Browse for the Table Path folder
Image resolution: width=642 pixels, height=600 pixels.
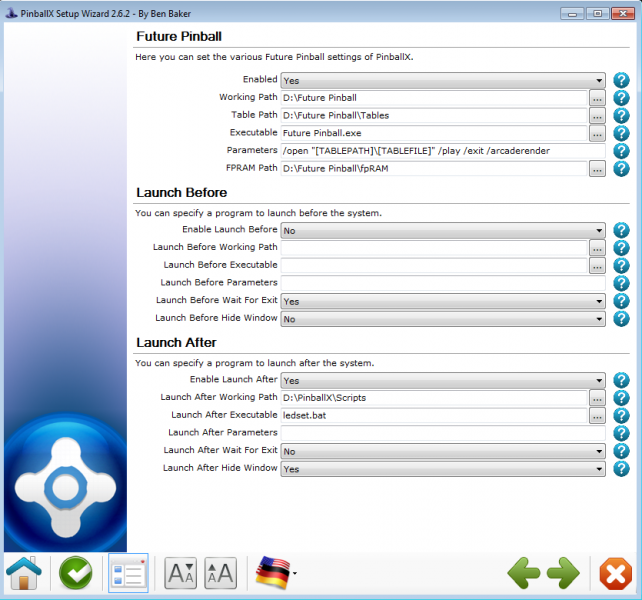tap(597, 115)
